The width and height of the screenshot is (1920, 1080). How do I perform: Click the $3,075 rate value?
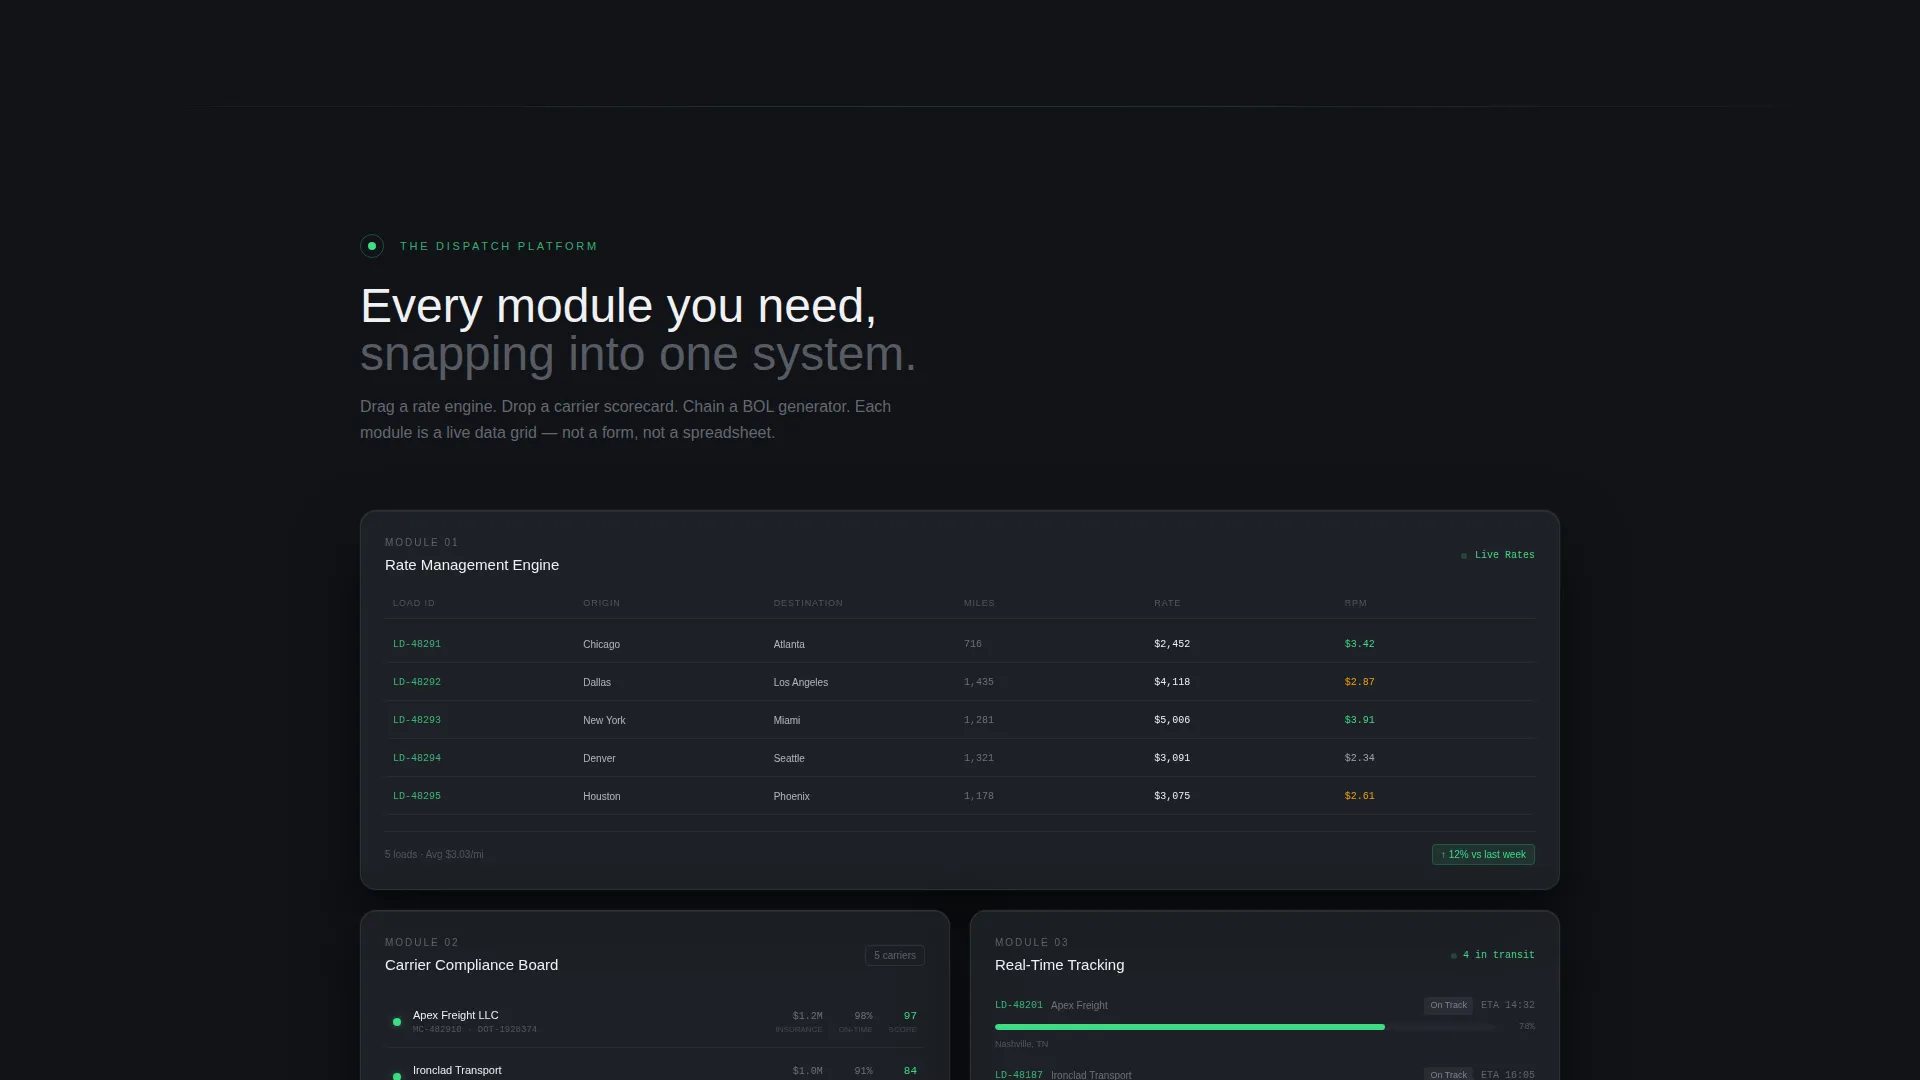[x=1172, y=796]
